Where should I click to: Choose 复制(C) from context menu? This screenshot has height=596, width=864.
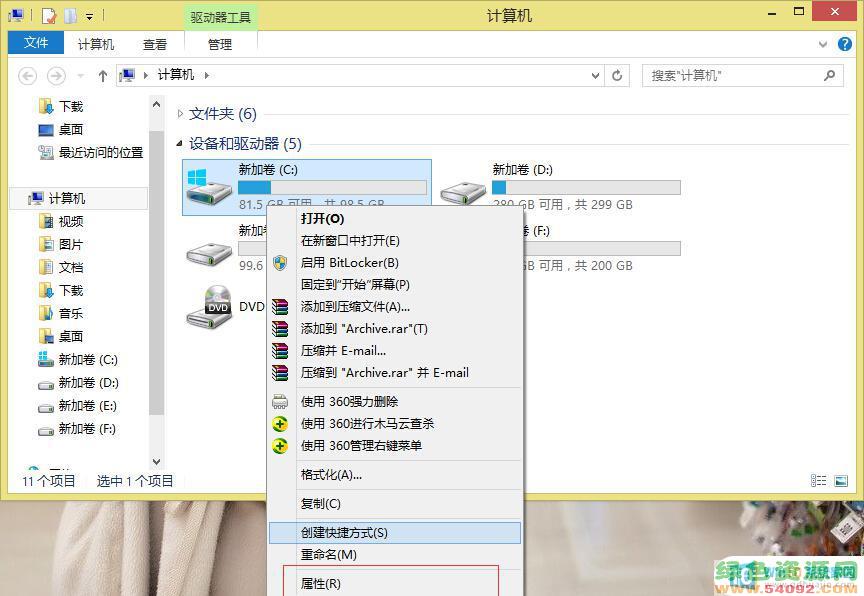tap(395, 504)
